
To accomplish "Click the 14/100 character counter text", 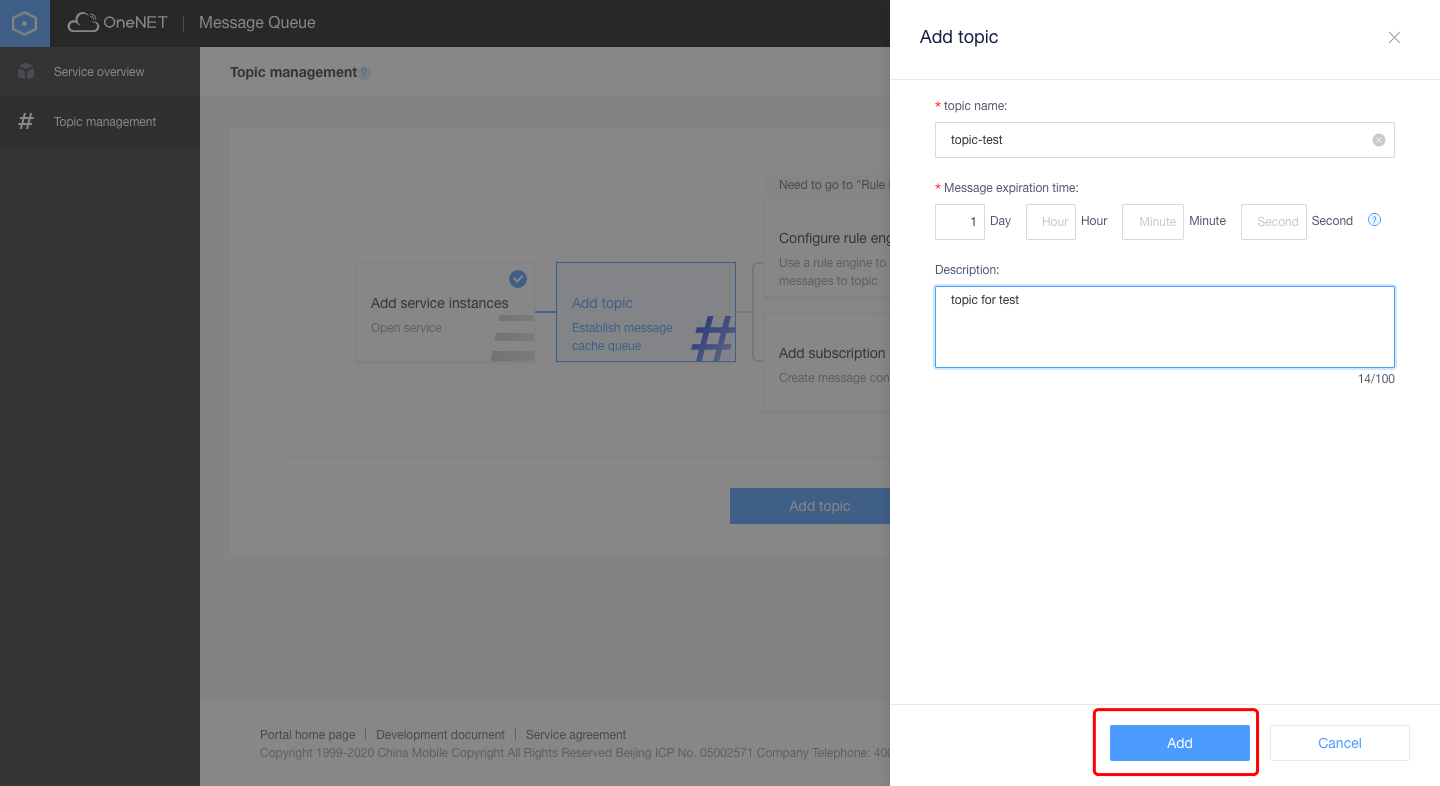I will pos(1376,379).
